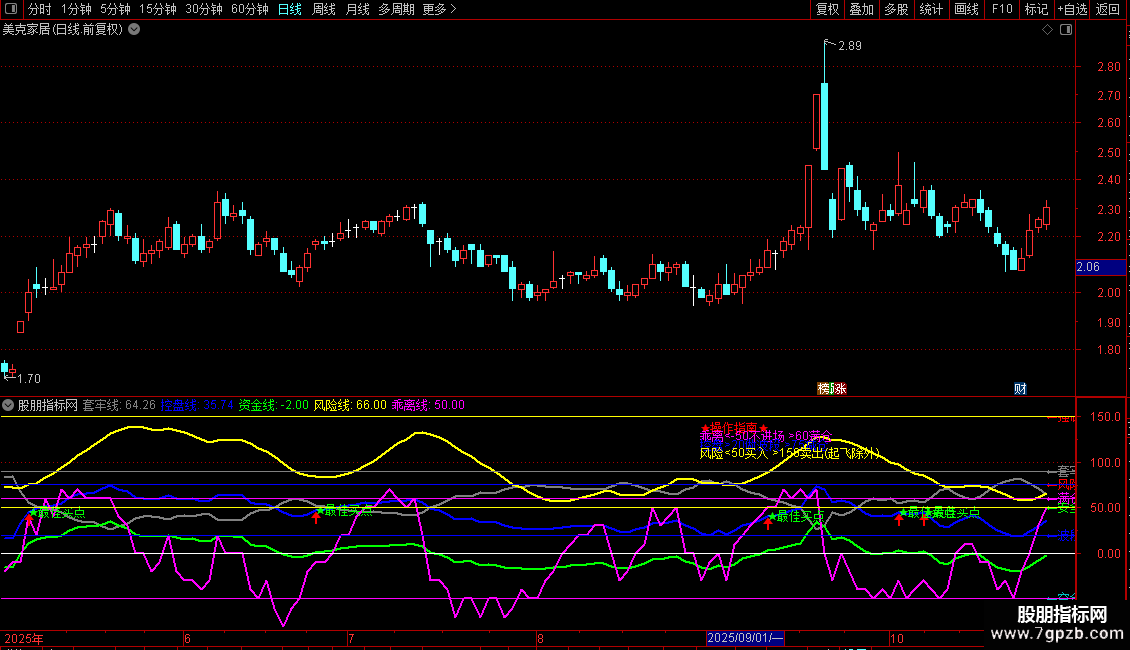Toggle 复权 price adjustment
Screen dimensions: 1130x650
[x=827, y=10]
